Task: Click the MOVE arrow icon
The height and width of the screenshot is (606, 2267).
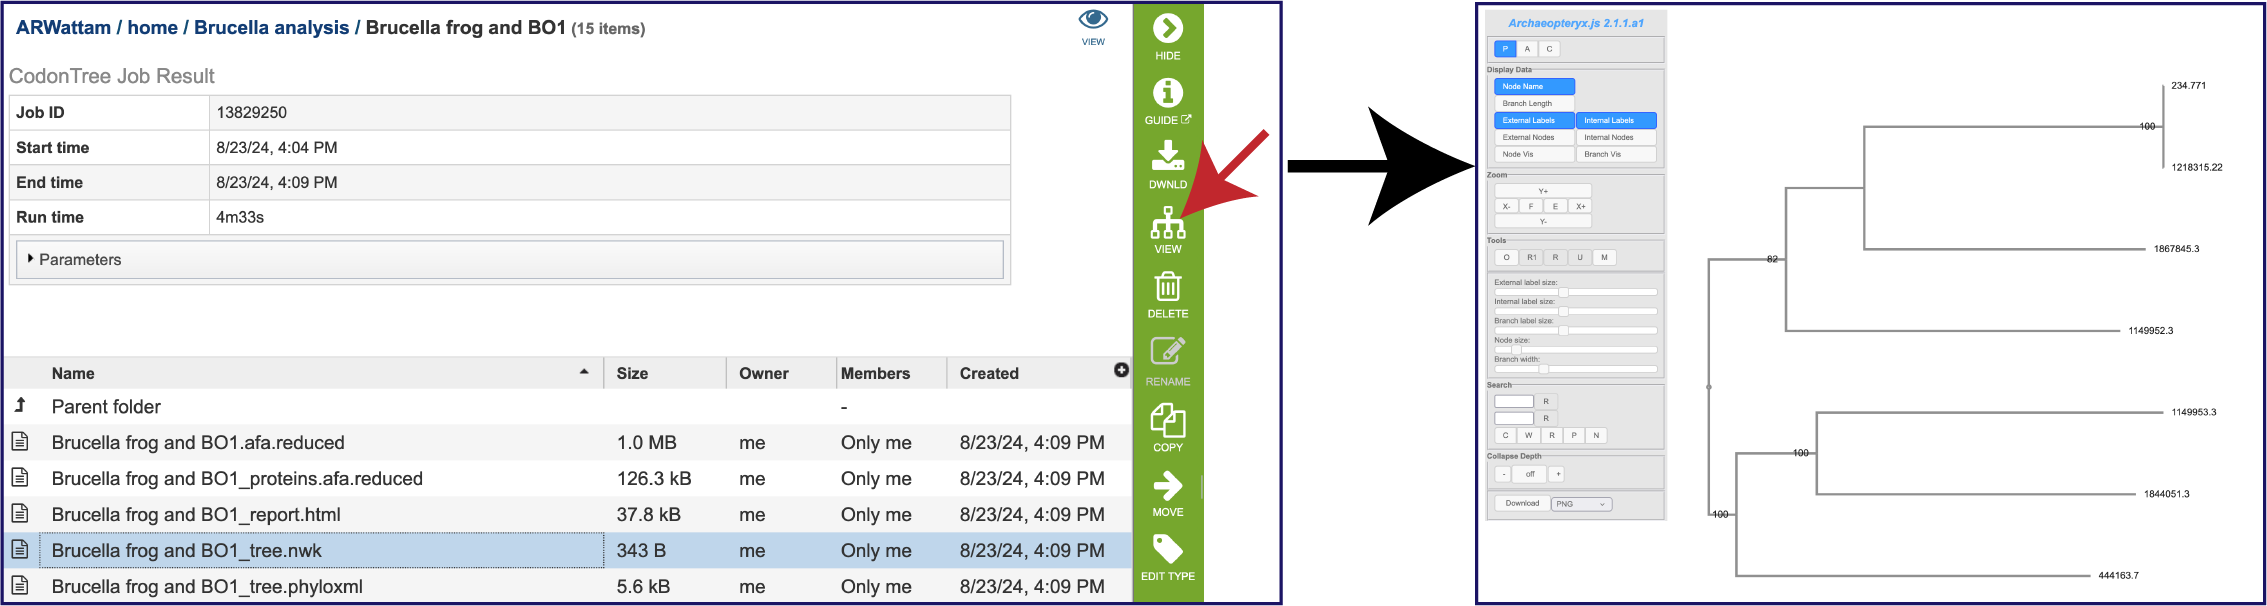Action: click(1167, 486)
